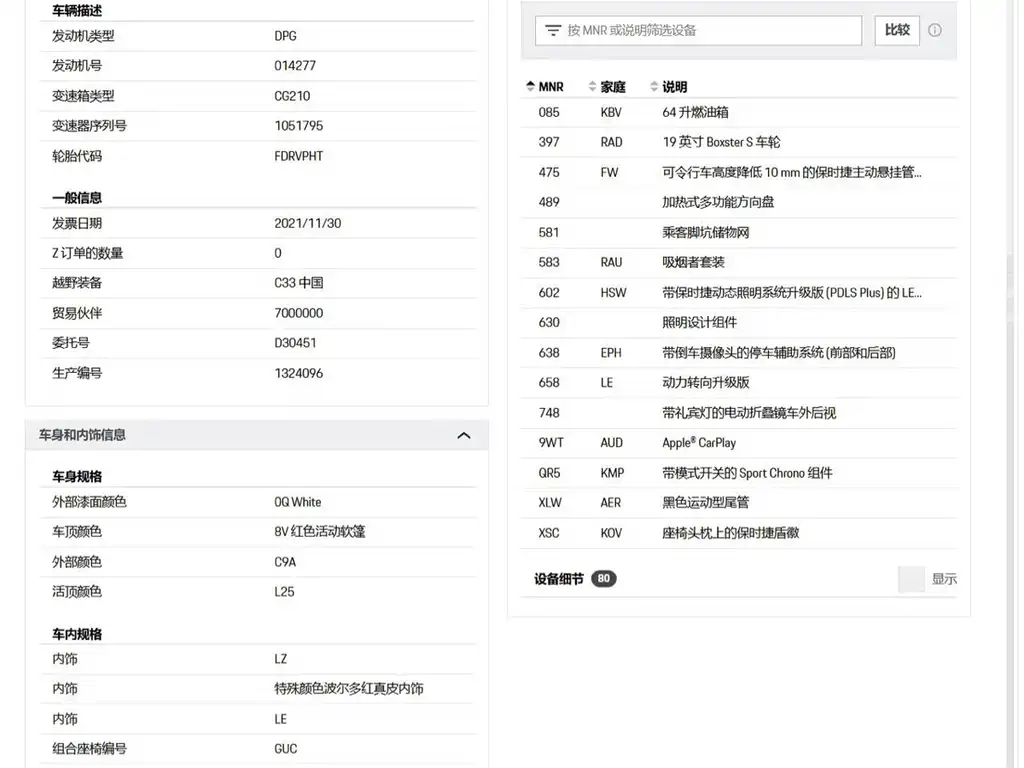Select the 085 KBV 64 升燃油箱 row
The image size is (1024, 768).
click(x=739, y=112)
